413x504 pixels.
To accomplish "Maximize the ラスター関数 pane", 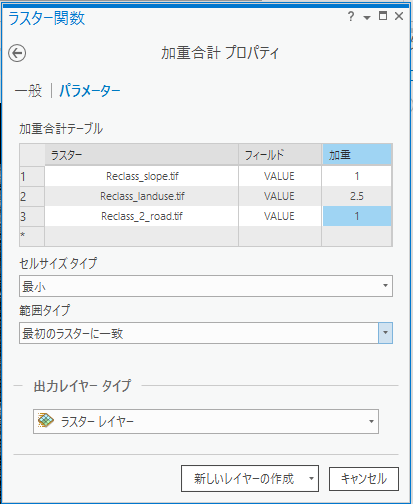I will tap(383, 16).
